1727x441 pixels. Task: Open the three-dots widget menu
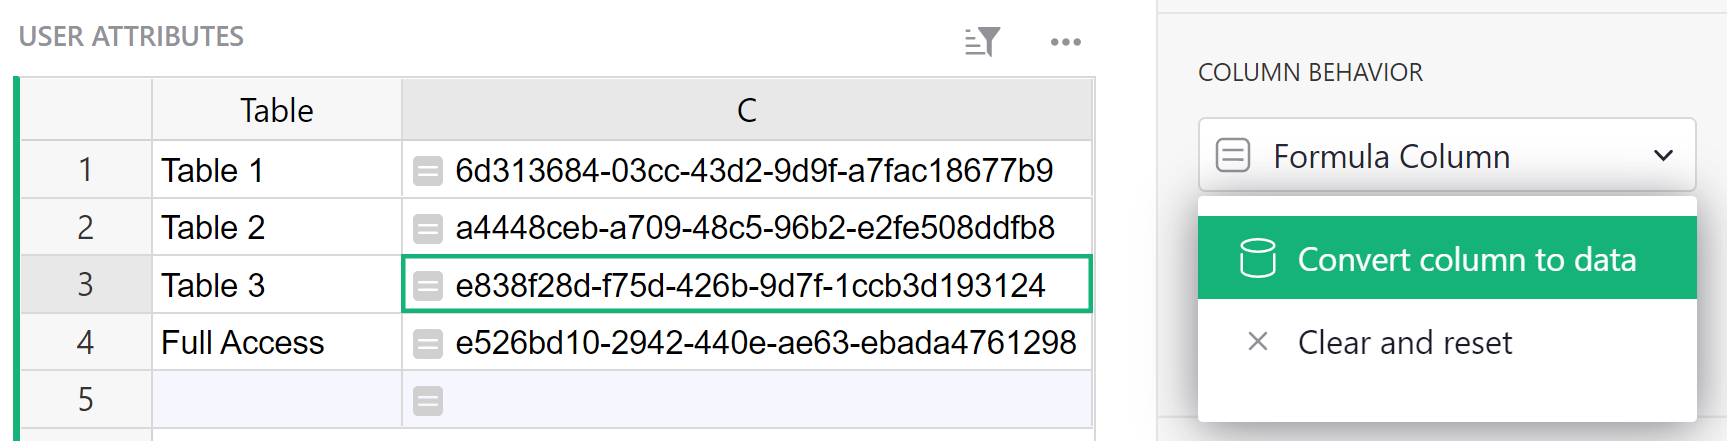1065,42
